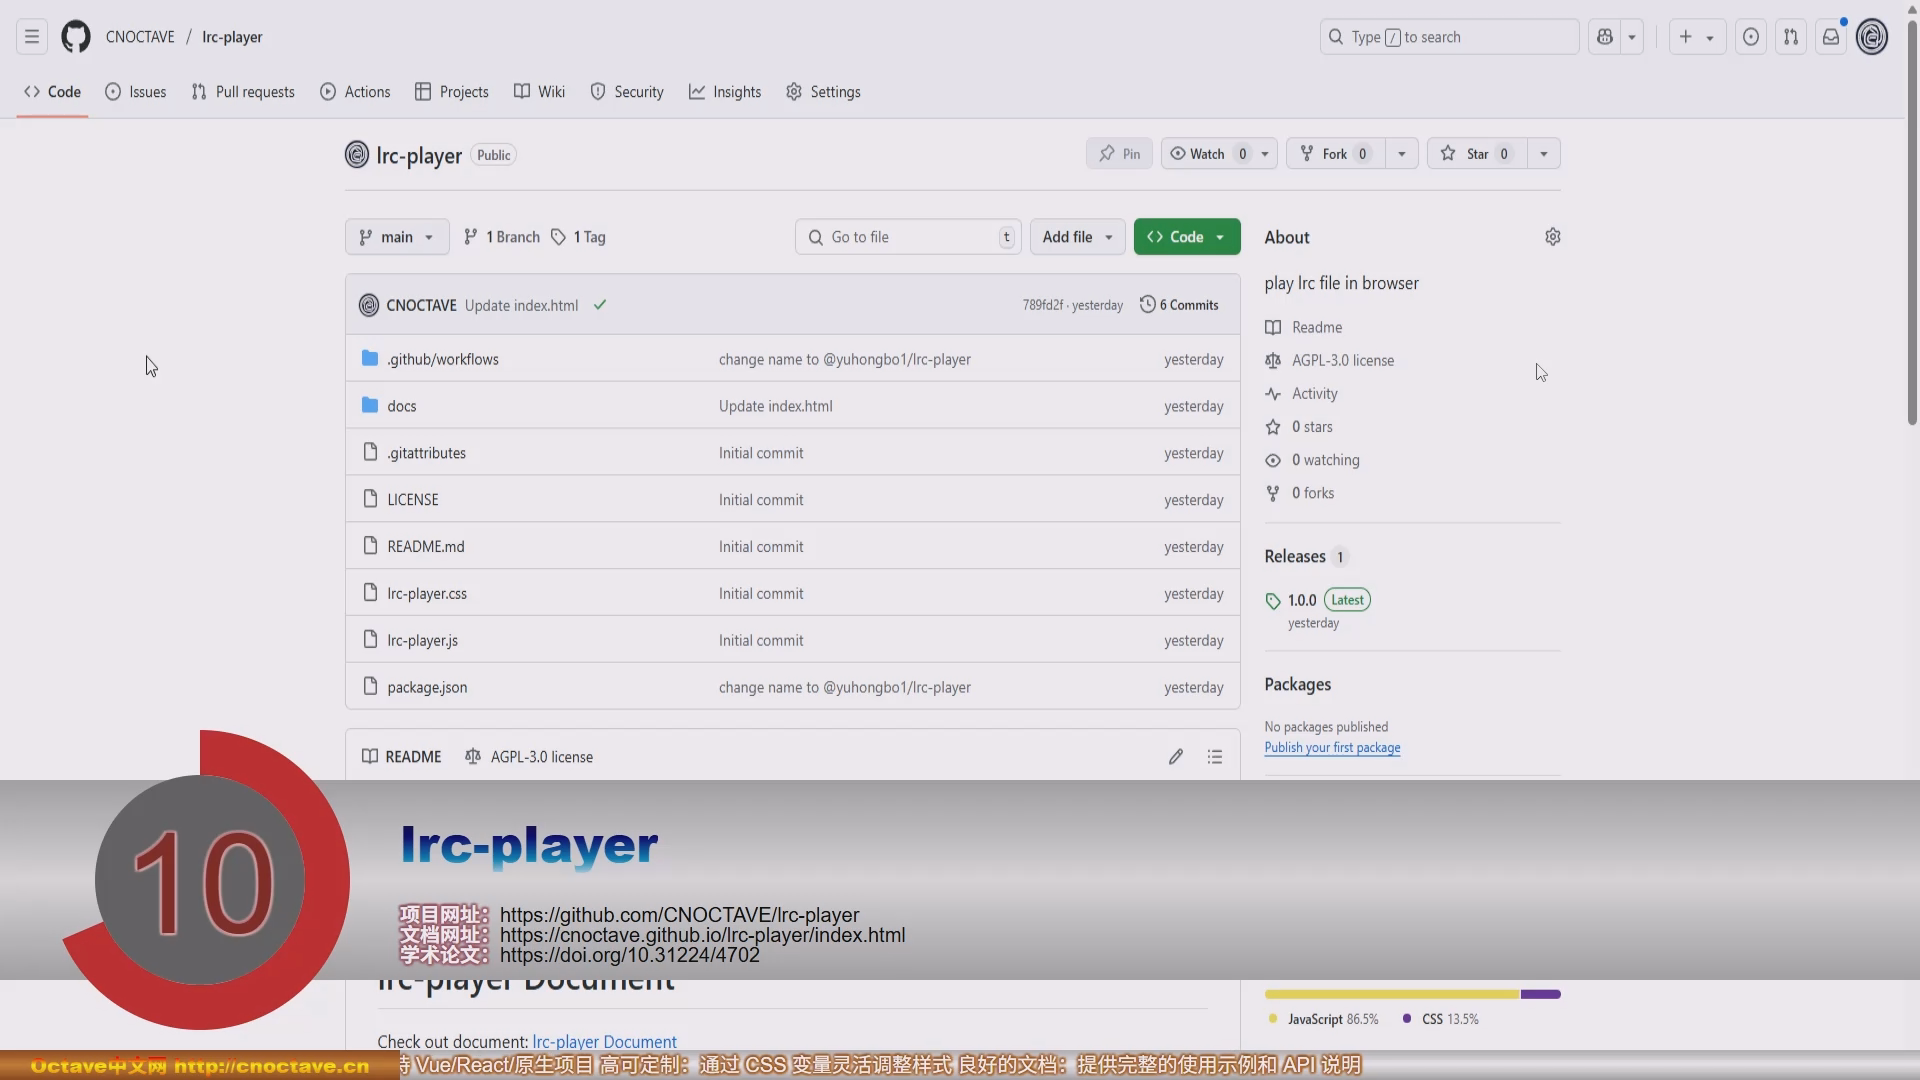Image resolution: width=1920 pixels, height=1080 pixels.
Task: Open the Settings tab
Action: tap(823, 92)
